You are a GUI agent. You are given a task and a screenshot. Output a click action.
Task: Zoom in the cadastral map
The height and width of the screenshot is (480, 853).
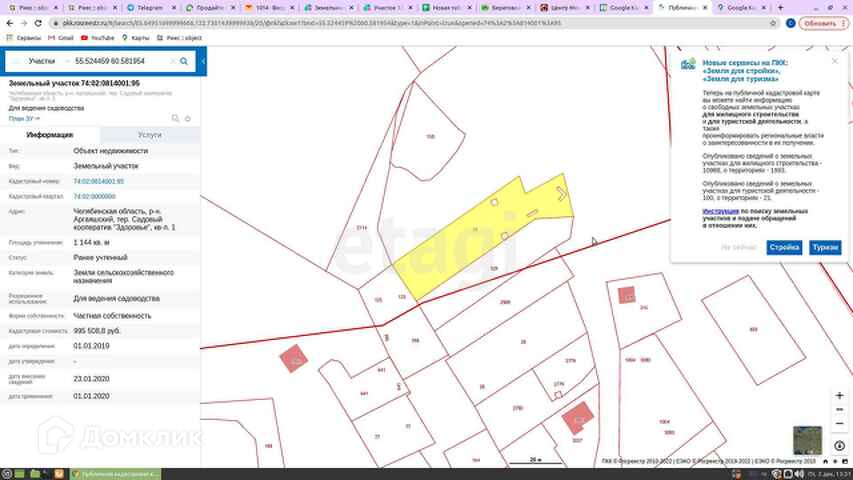[839, 396]
